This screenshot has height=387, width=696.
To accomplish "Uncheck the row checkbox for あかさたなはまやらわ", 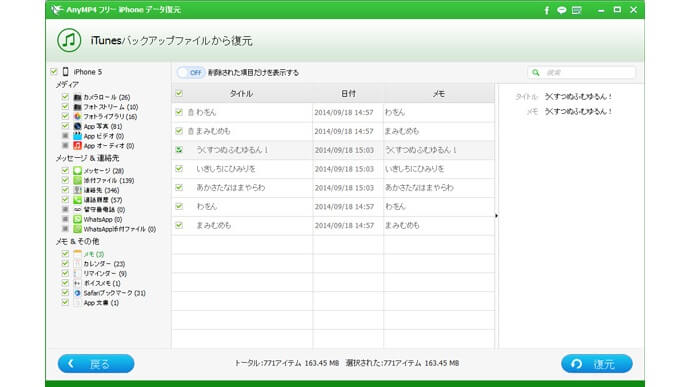I will (x=179, y=187).
